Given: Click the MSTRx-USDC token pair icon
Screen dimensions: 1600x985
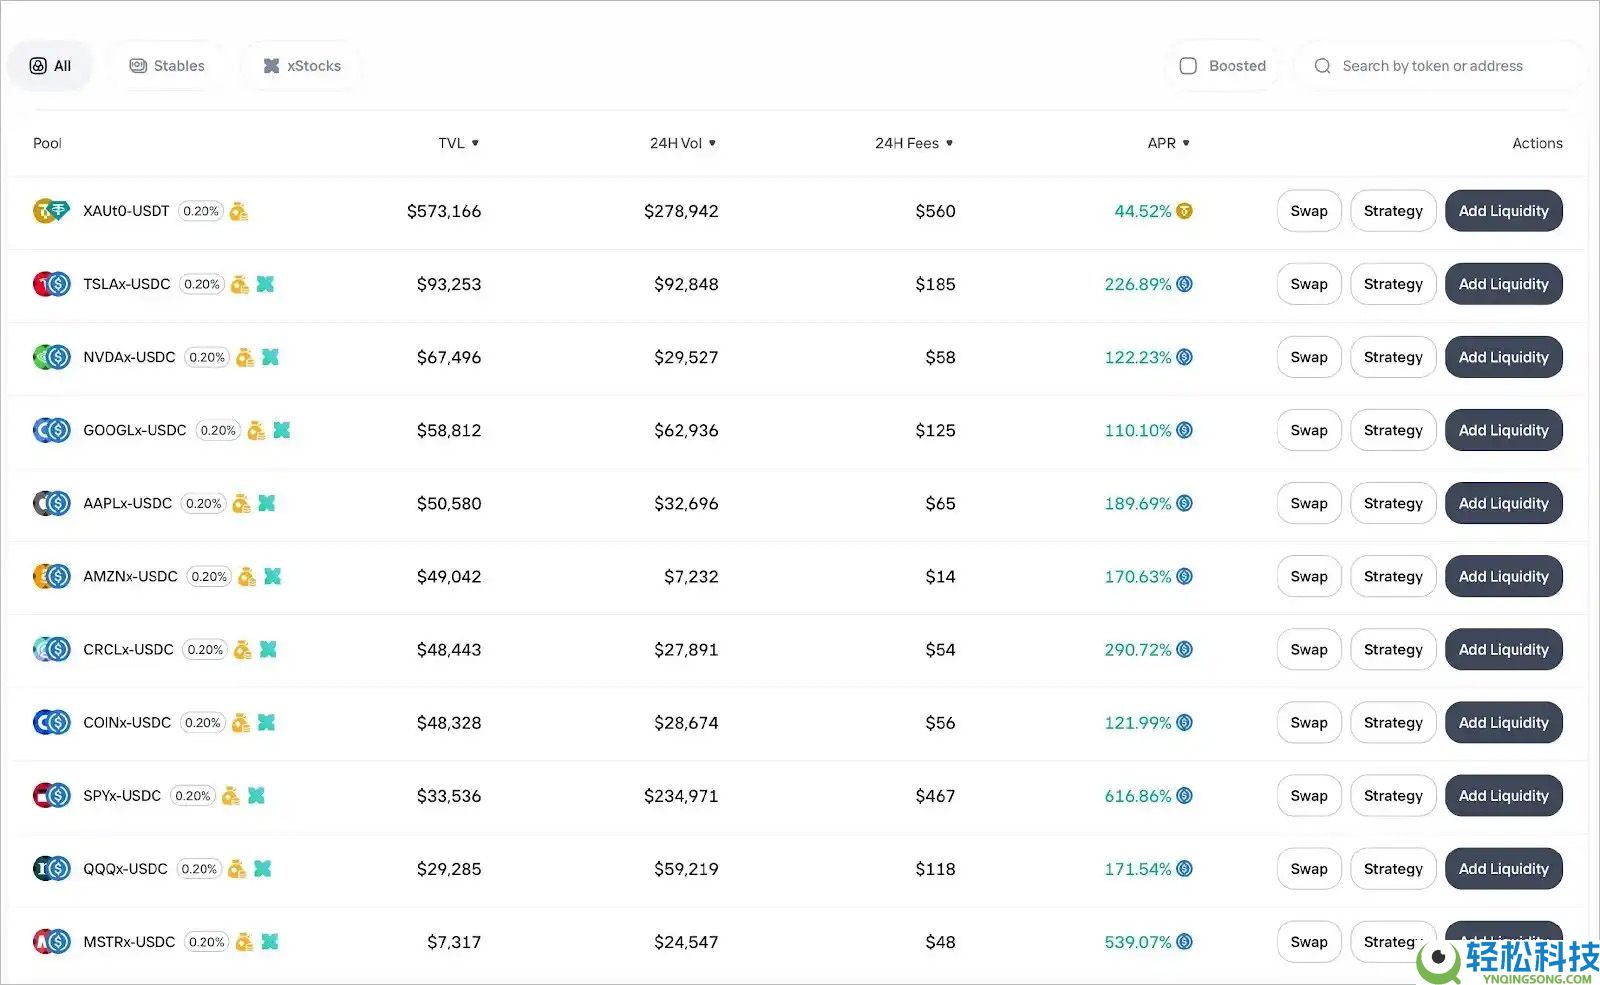Looking at the screenshot, I should tap(51, 941).
